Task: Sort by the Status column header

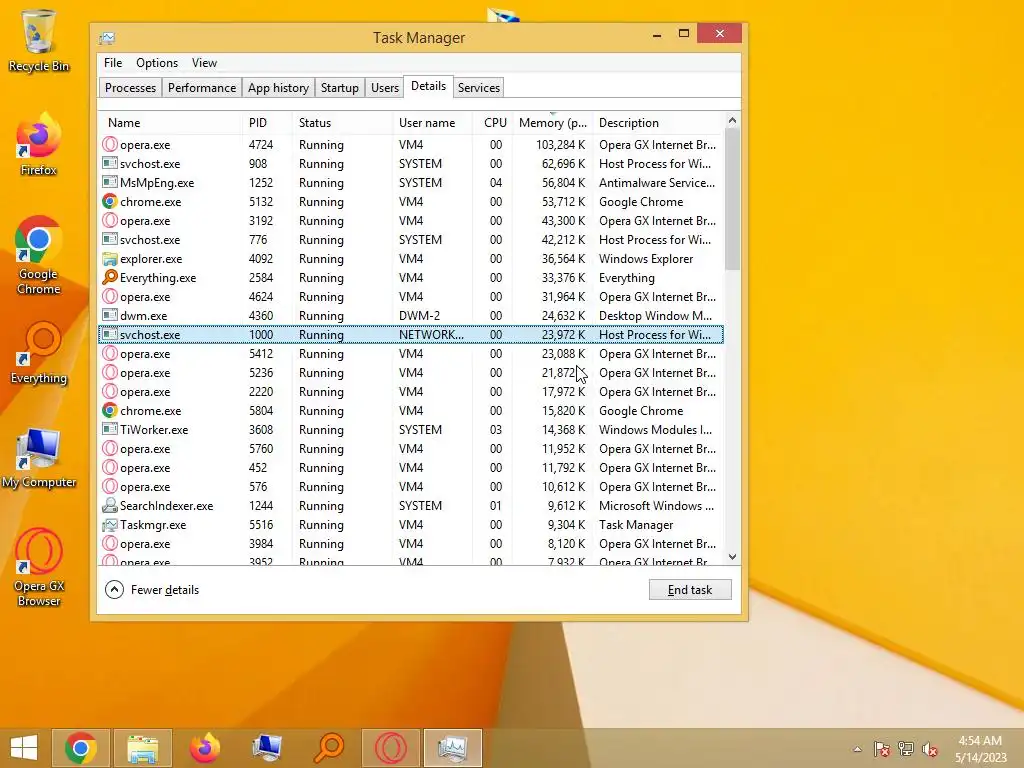Action: (x=342, y=123)
